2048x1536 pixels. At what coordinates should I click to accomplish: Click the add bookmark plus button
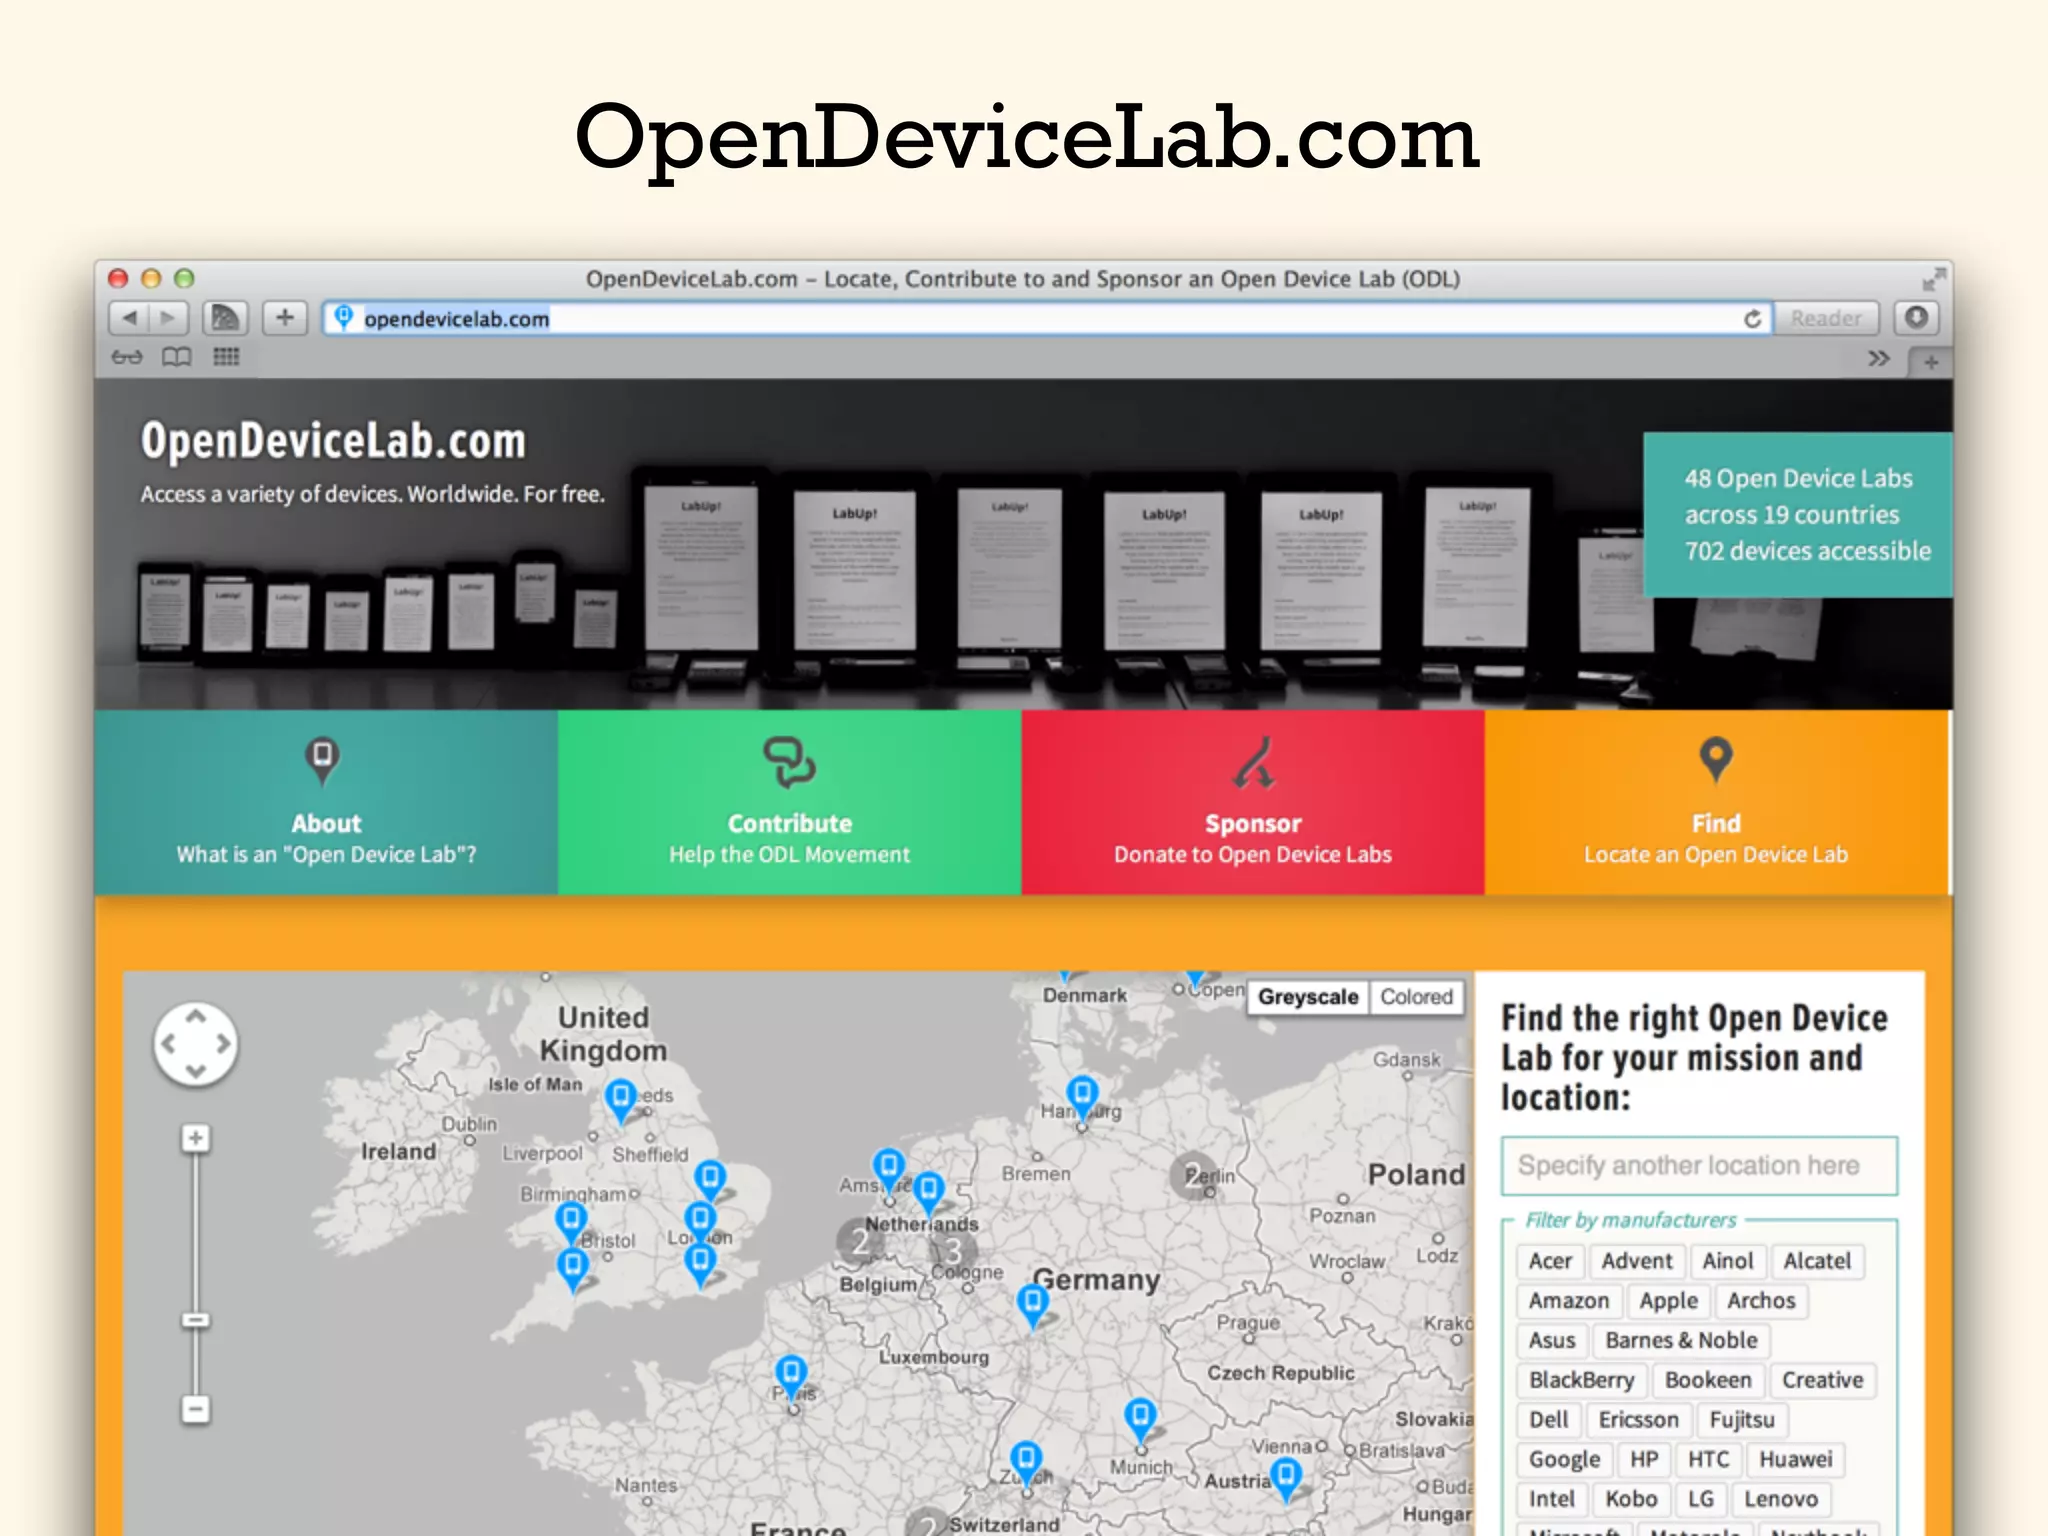point(285,318)
